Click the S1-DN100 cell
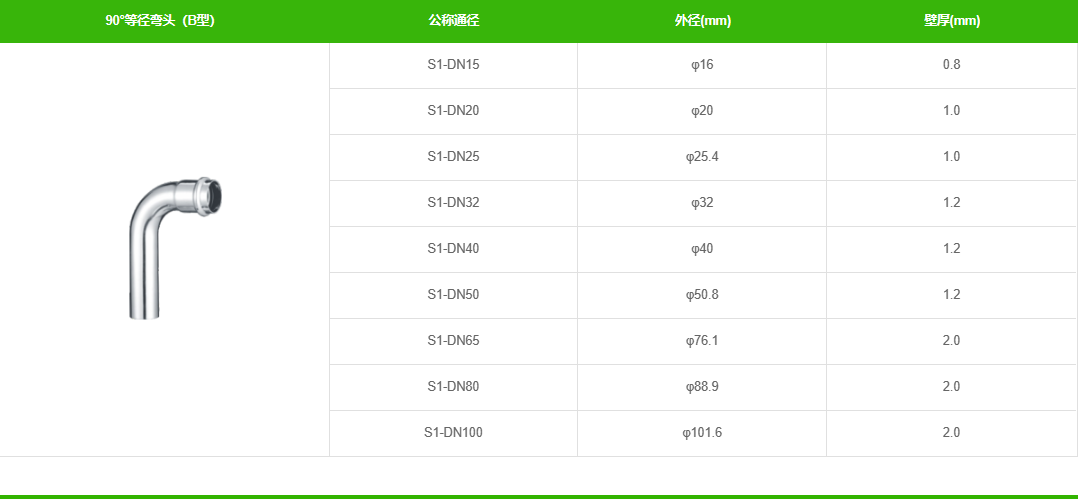This screenshot has width=1078, height=499. click(x=453, y=433)
